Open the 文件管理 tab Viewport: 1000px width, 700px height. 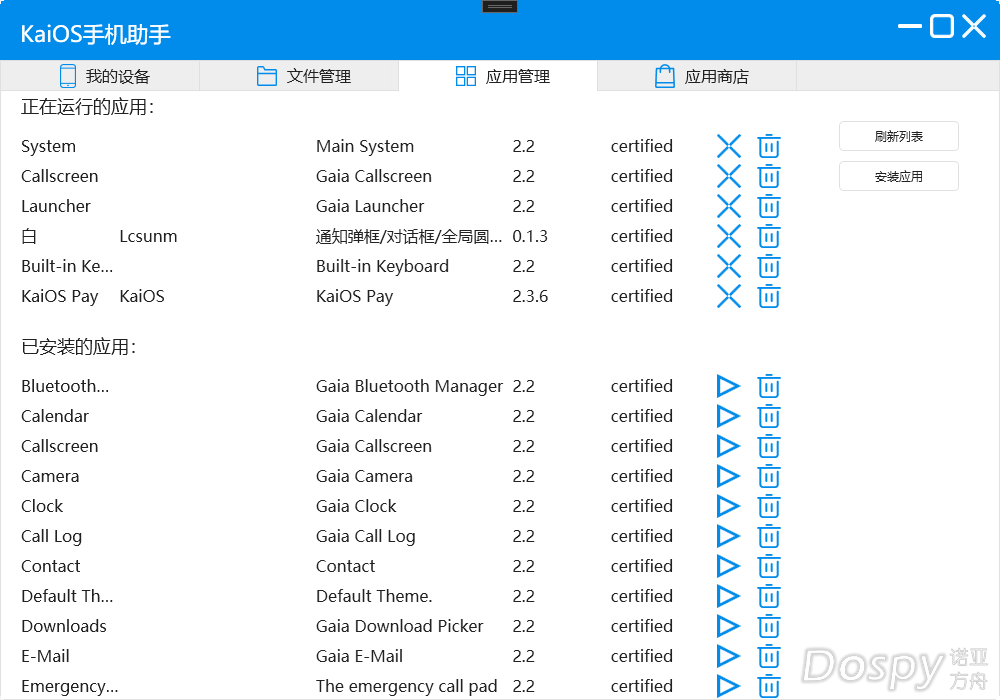[x=299, y=76]
